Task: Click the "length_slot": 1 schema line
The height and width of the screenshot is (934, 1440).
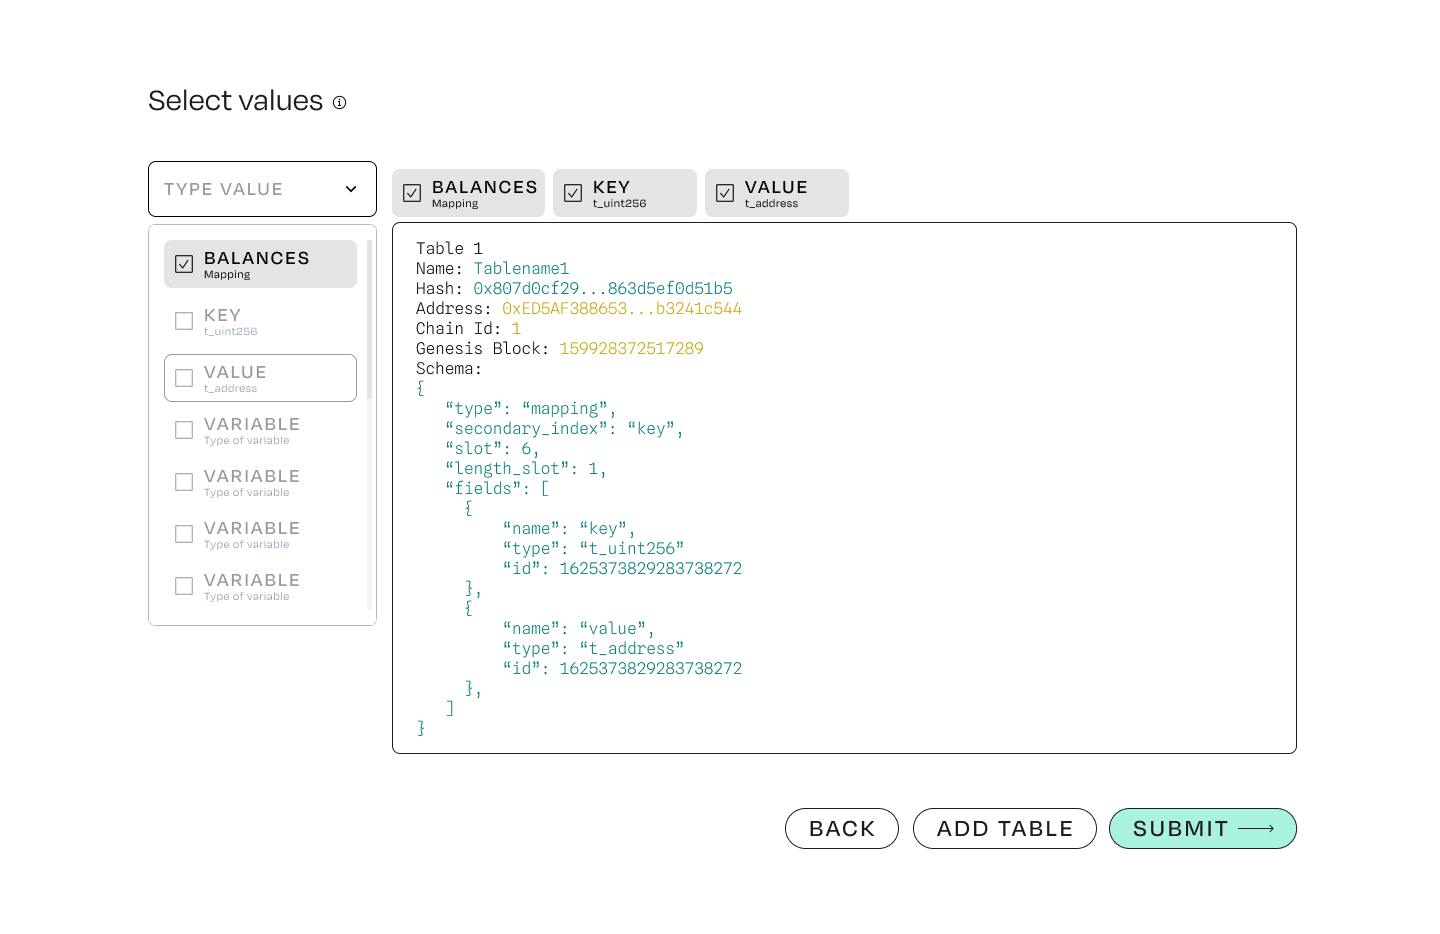Action: click(x=526, y=468)
